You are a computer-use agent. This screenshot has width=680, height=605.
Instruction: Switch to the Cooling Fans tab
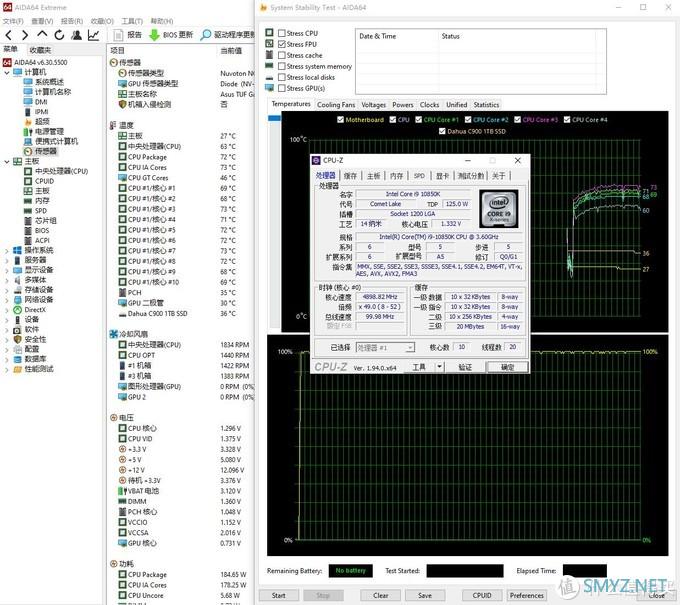tap(336, 105)
